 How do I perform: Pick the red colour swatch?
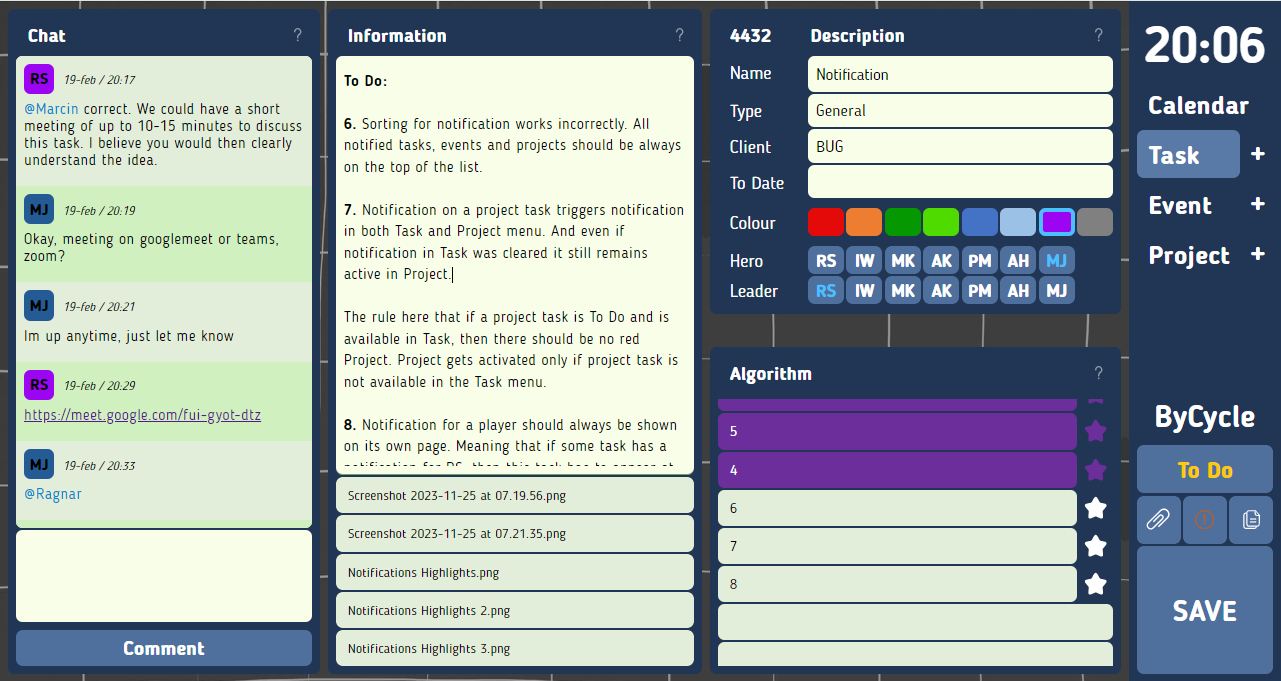826,222
